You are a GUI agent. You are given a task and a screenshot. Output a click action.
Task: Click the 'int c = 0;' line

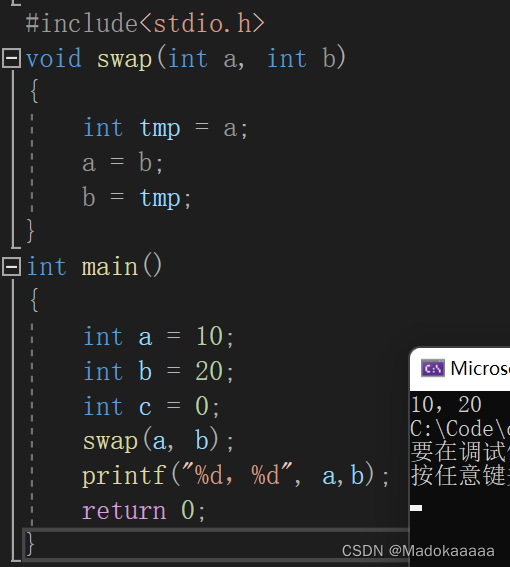(x=151, y=406)
